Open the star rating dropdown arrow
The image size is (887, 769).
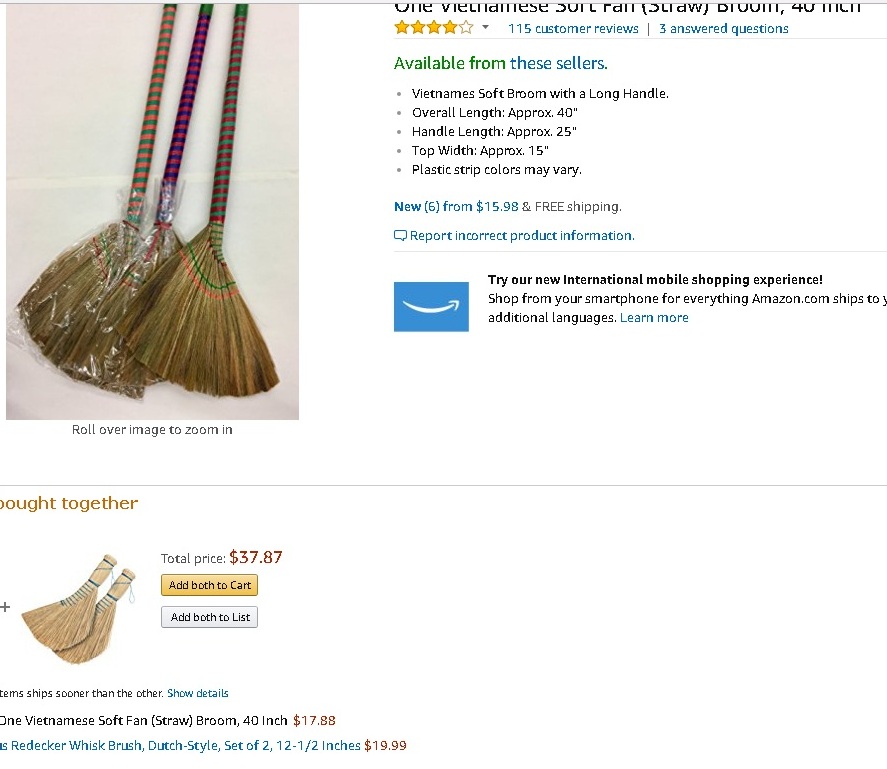485,27
